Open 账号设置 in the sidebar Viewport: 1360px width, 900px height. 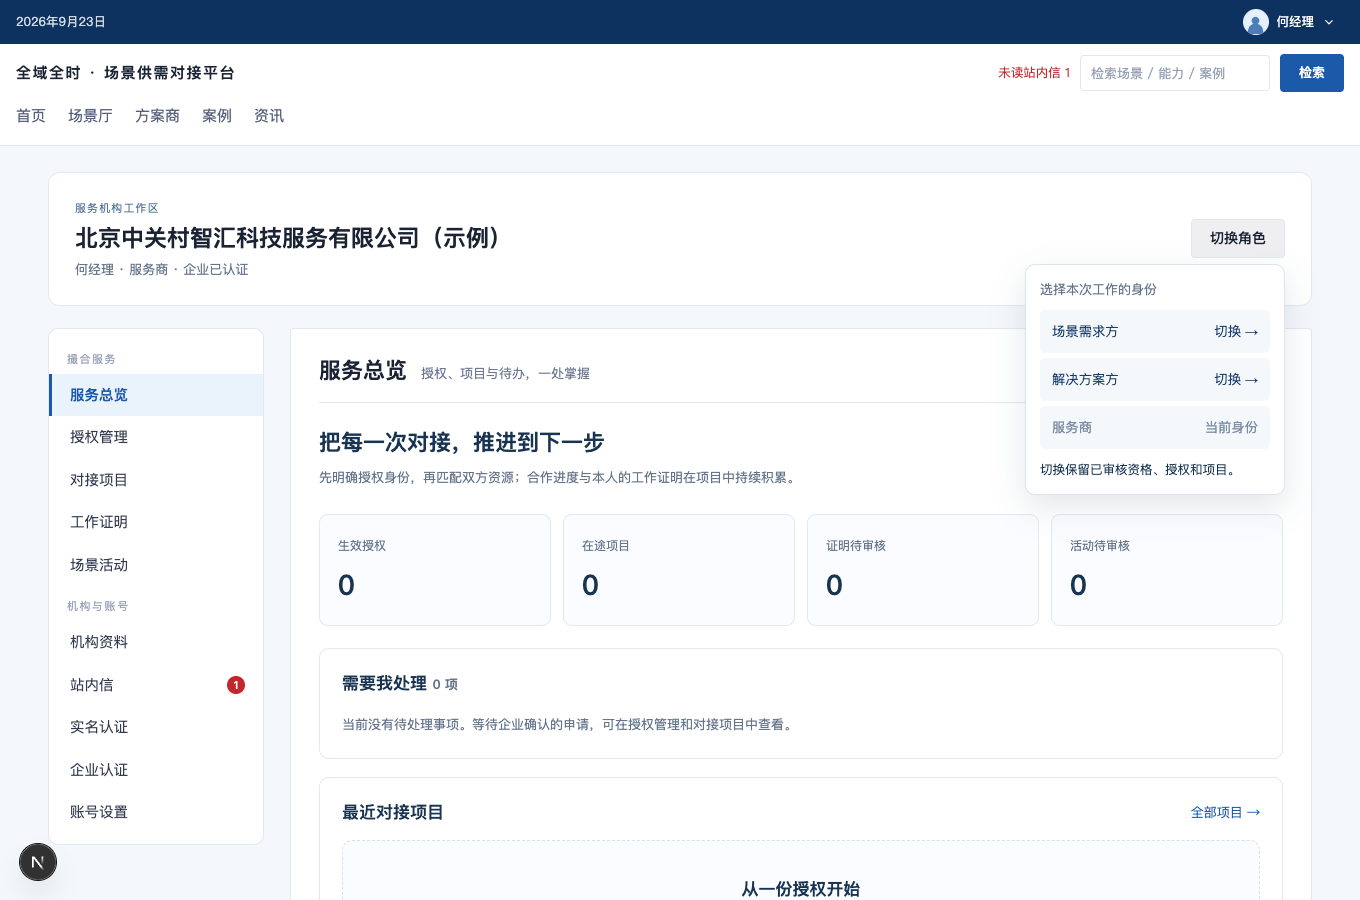(156, 812)
